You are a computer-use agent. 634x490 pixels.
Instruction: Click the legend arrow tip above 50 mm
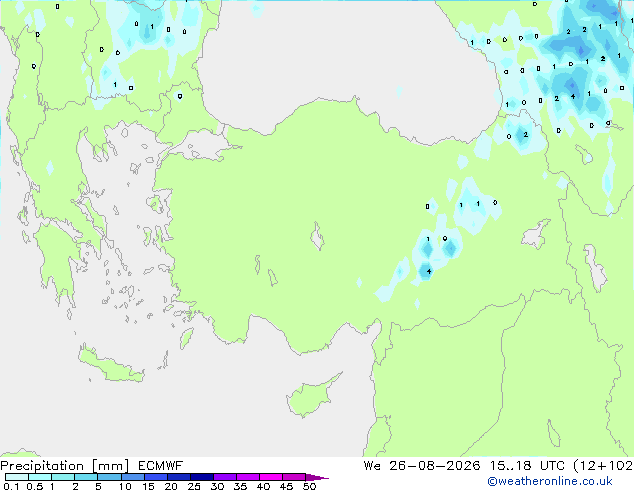pos(317,477)
